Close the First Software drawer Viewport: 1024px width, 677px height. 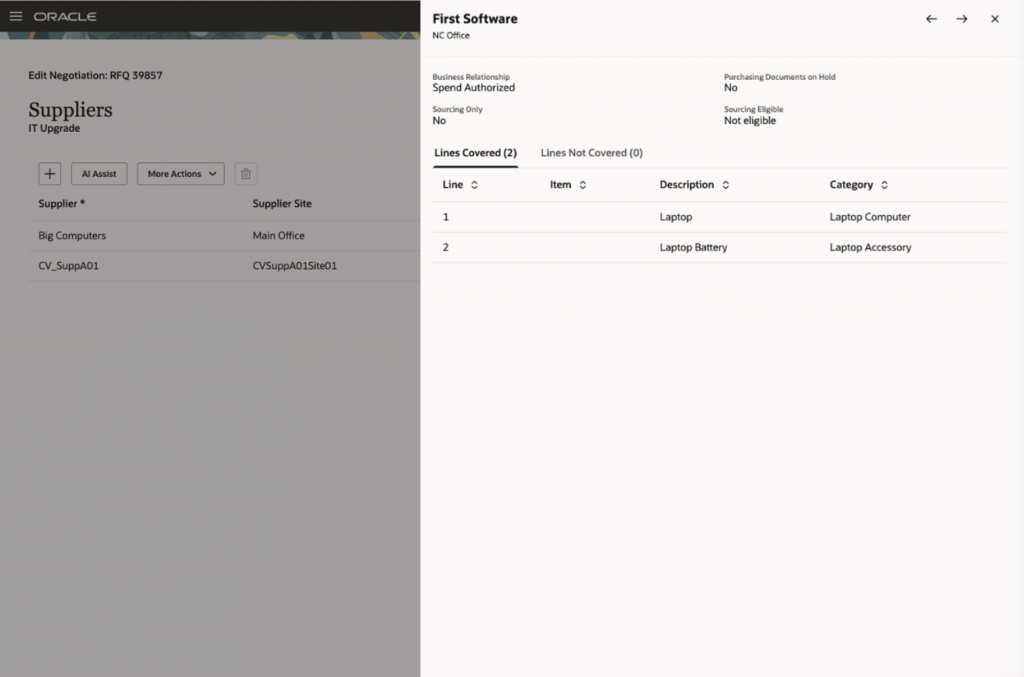995,19
